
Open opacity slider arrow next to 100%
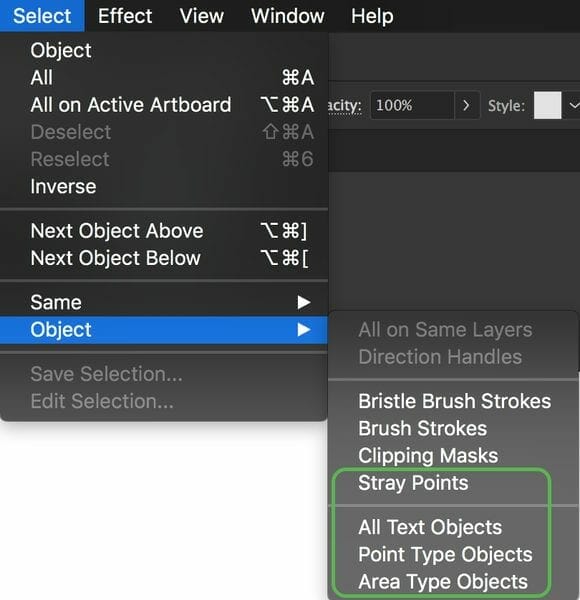(x=466, y=105)
